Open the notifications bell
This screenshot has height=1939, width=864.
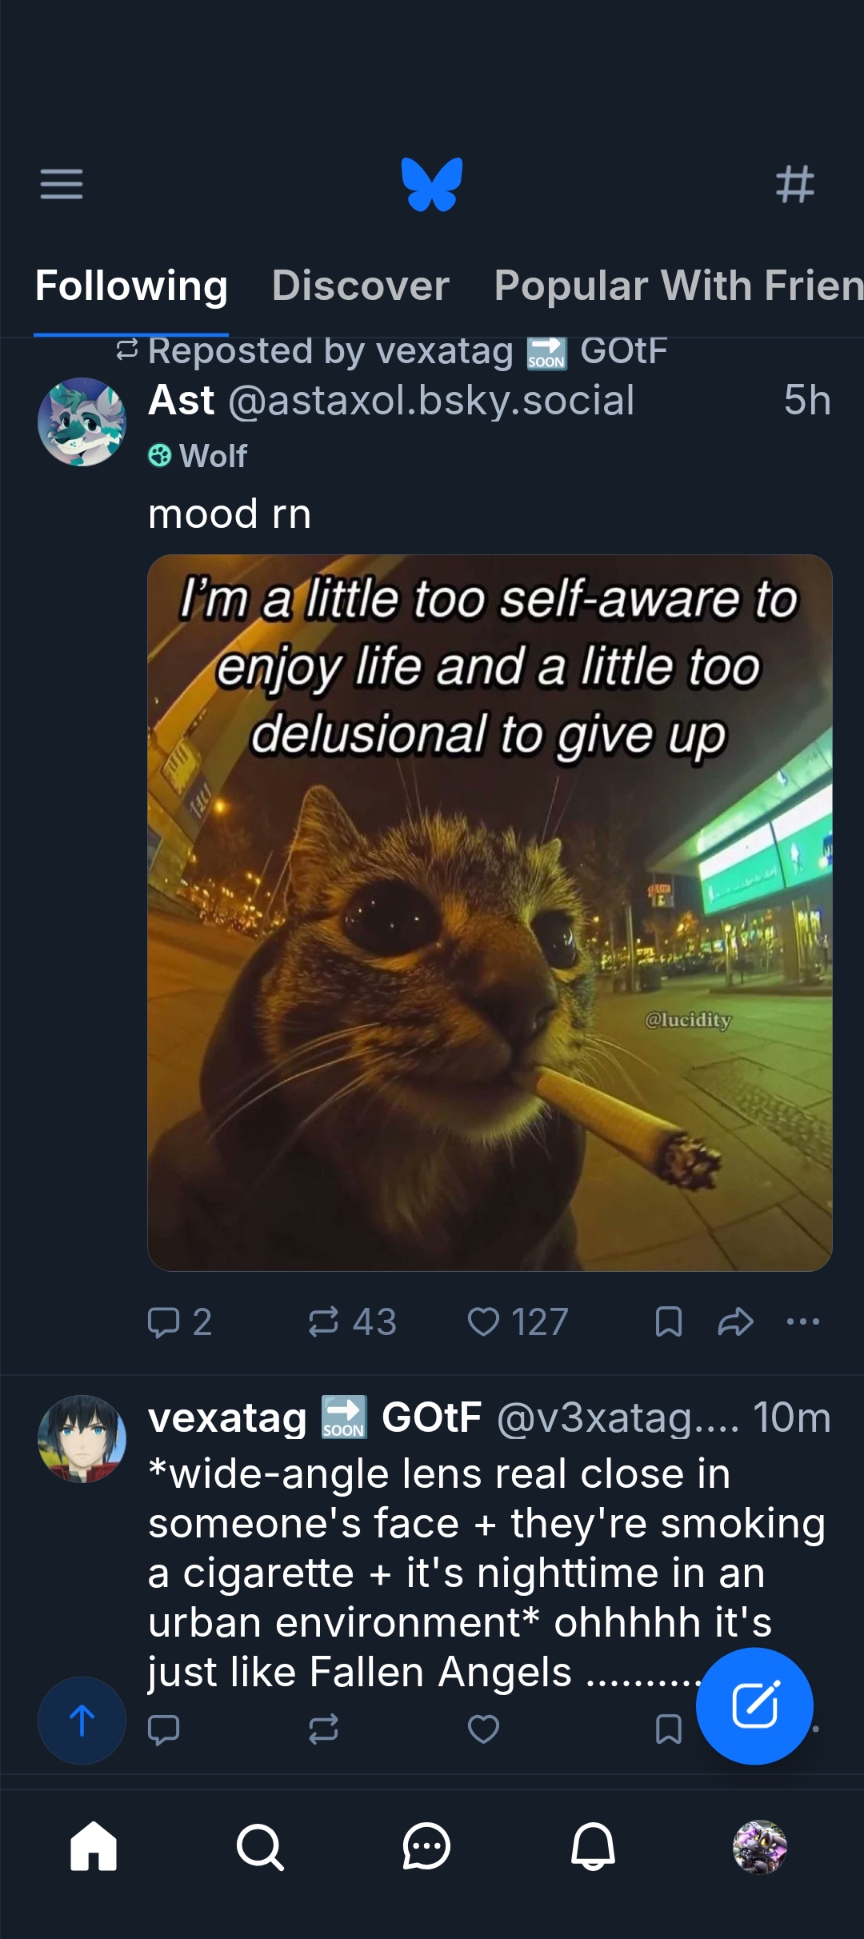point(593,1846)
